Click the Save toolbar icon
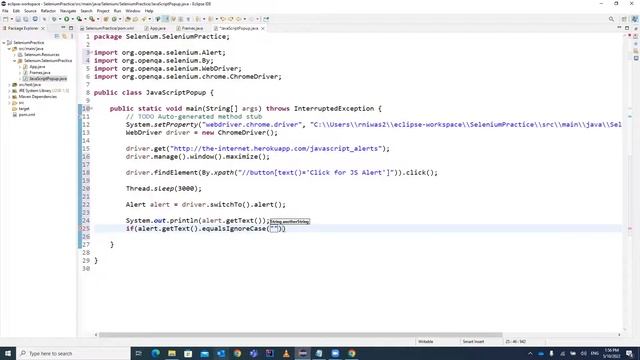Viewport: 640px width, 360px height. click(18, 19)
